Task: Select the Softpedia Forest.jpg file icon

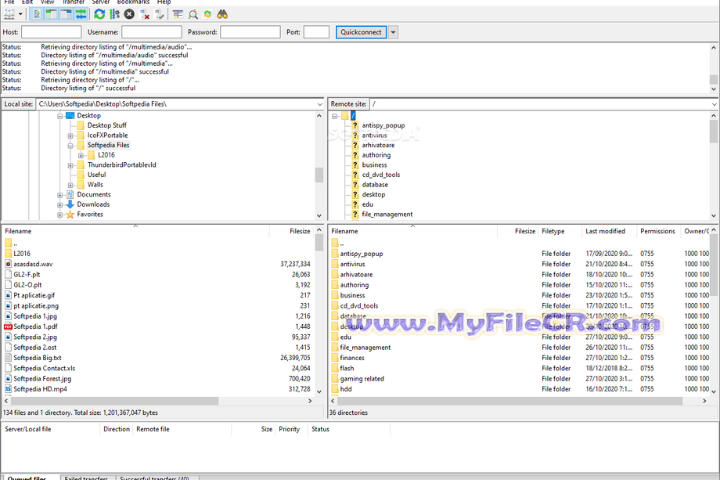Action: pos(8,379)
